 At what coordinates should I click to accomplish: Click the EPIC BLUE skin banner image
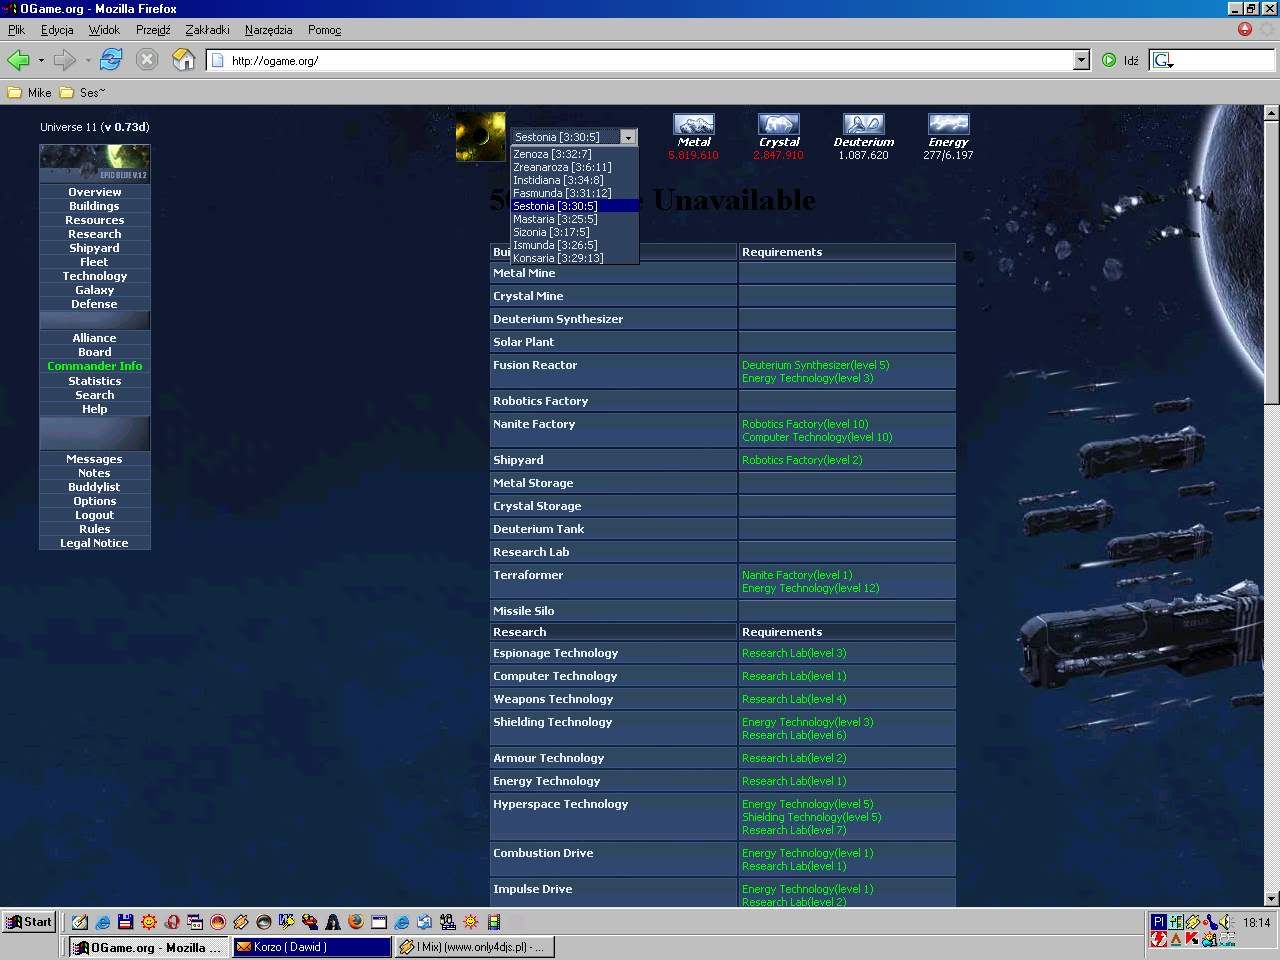click(x=95, y=163)
